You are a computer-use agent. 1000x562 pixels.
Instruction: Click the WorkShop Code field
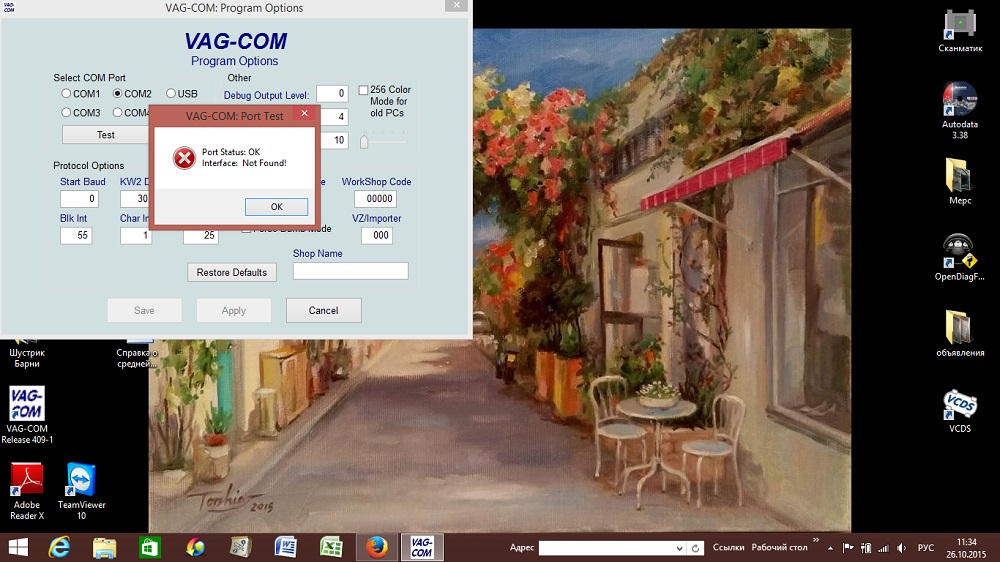376,199
